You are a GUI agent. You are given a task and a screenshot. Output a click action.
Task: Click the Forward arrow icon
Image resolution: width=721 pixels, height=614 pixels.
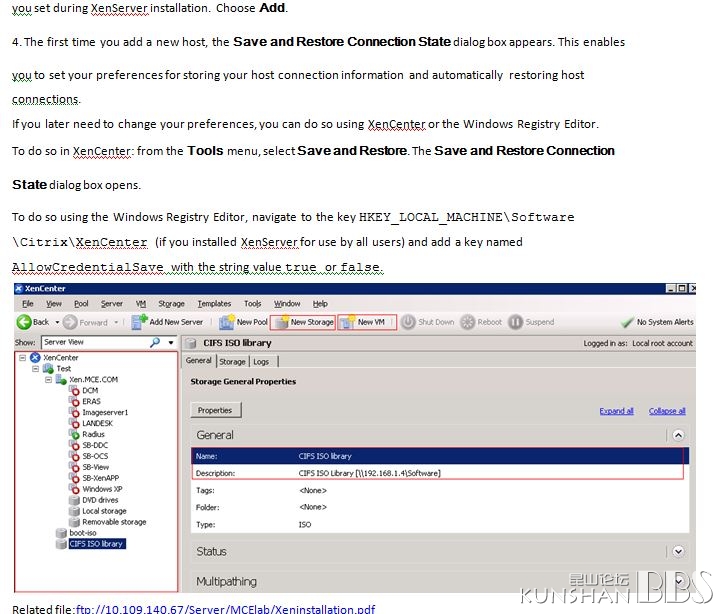(x=70, y=322)
